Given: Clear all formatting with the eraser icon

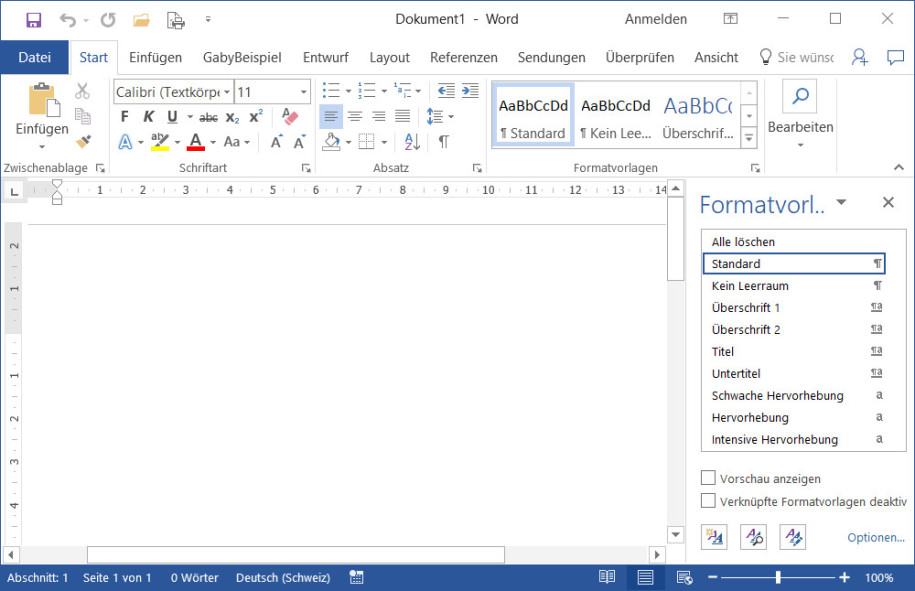Looking at the screenshot, I should coord(290,117).
